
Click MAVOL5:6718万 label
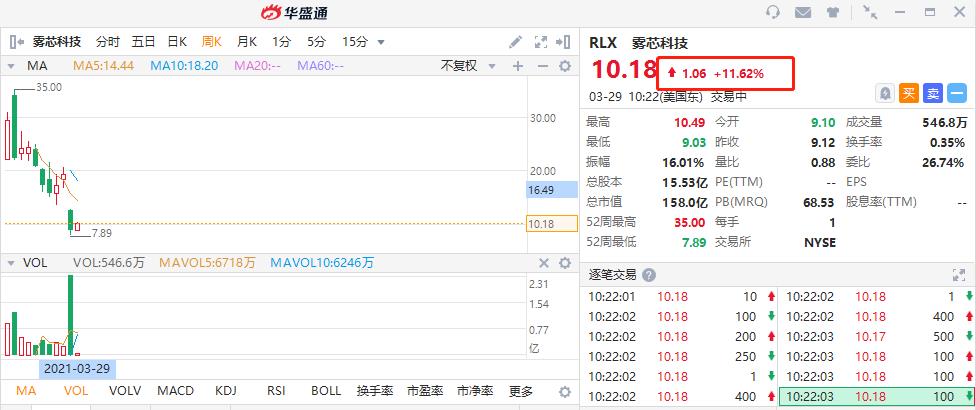click(207, 263)
